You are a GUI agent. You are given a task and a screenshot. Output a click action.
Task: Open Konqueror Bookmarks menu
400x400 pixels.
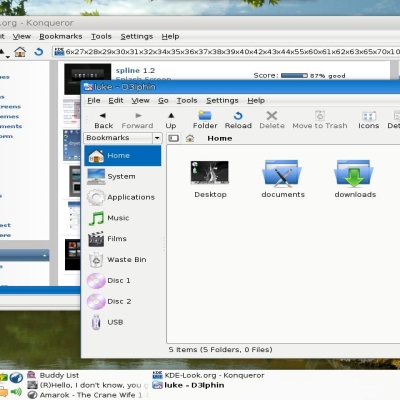[61, 36]
